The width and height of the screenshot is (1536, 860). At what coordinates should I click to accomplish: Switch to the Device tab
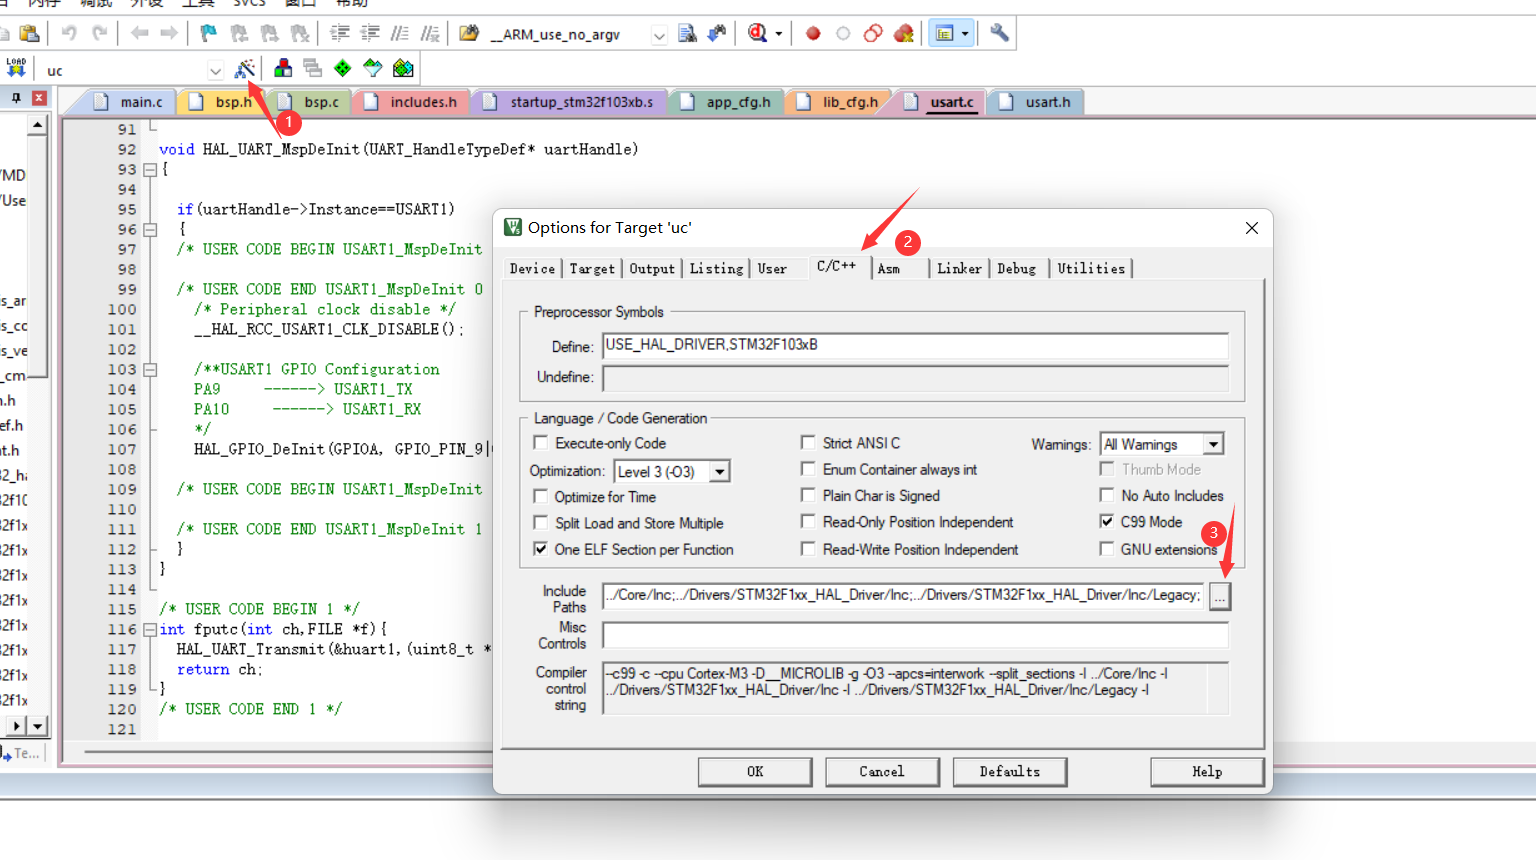(x=532, y=268)
